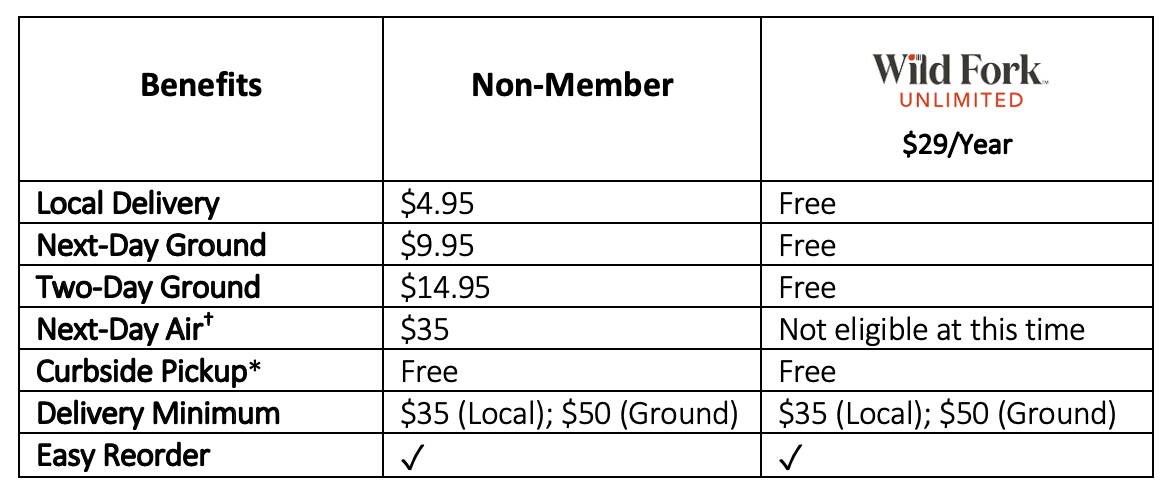This screenshot has width=1176, height=496.
Task: Select the Two-Day Ground row label
Action: [148, 287]
